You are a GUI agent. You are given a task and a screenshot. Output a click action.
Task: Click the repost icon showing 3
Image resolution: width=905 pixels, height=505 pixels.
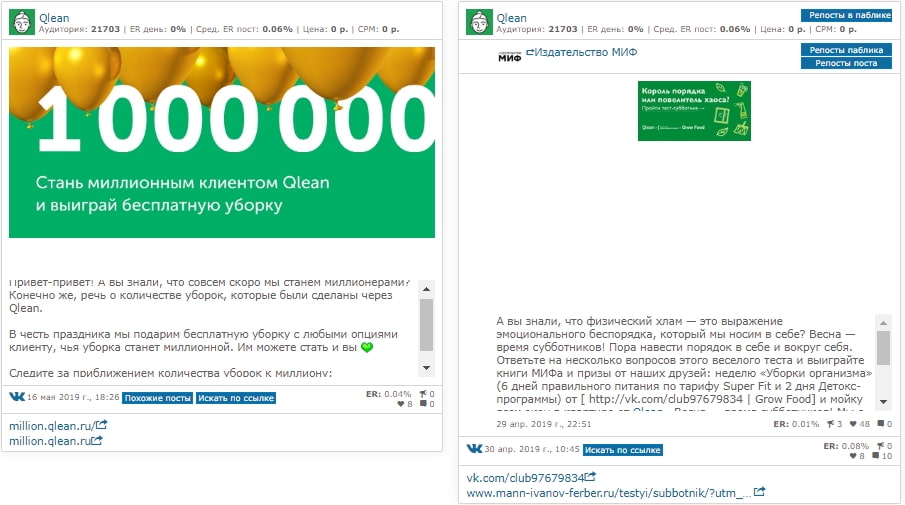point(830,424)
